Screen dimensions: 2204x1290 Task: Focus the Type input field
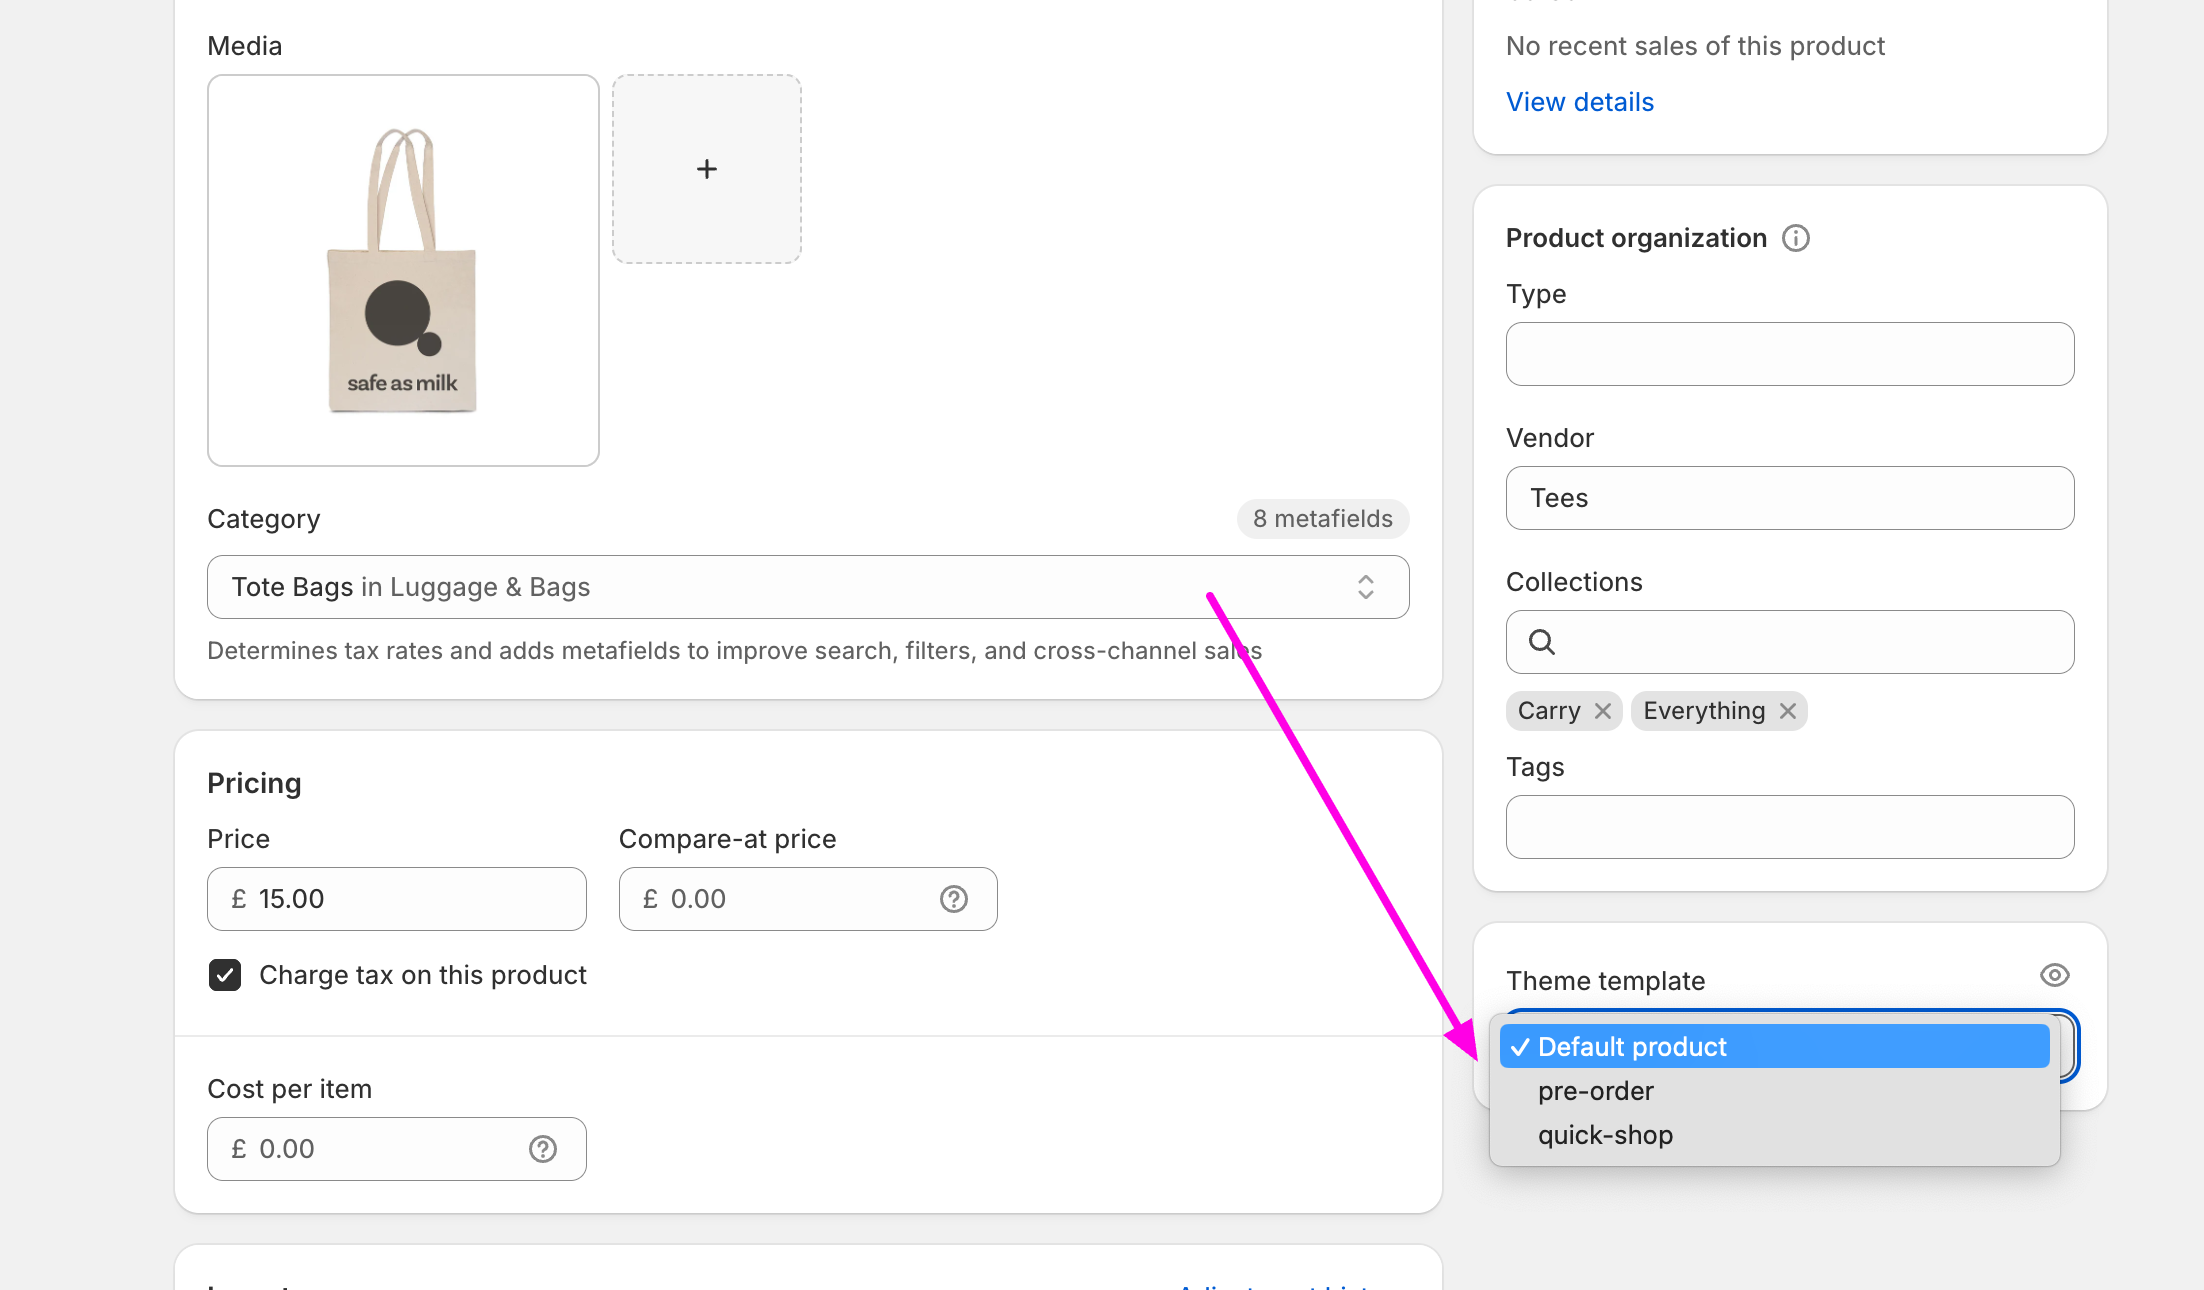click(x=1790, y=354)
